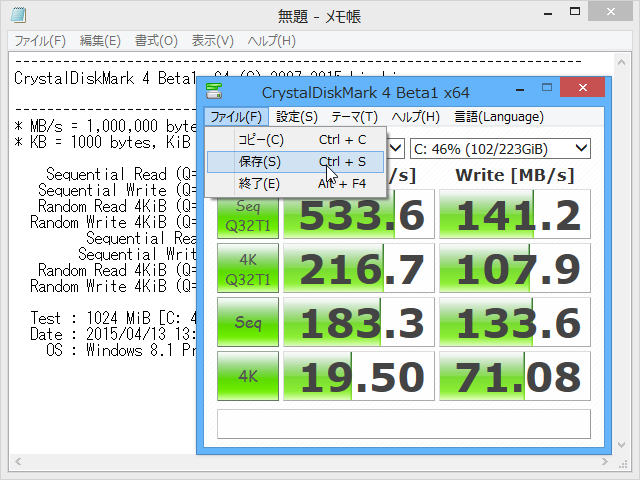
Task: Choose コピー(C) from file menu
Action: click(x=296, y=140)
